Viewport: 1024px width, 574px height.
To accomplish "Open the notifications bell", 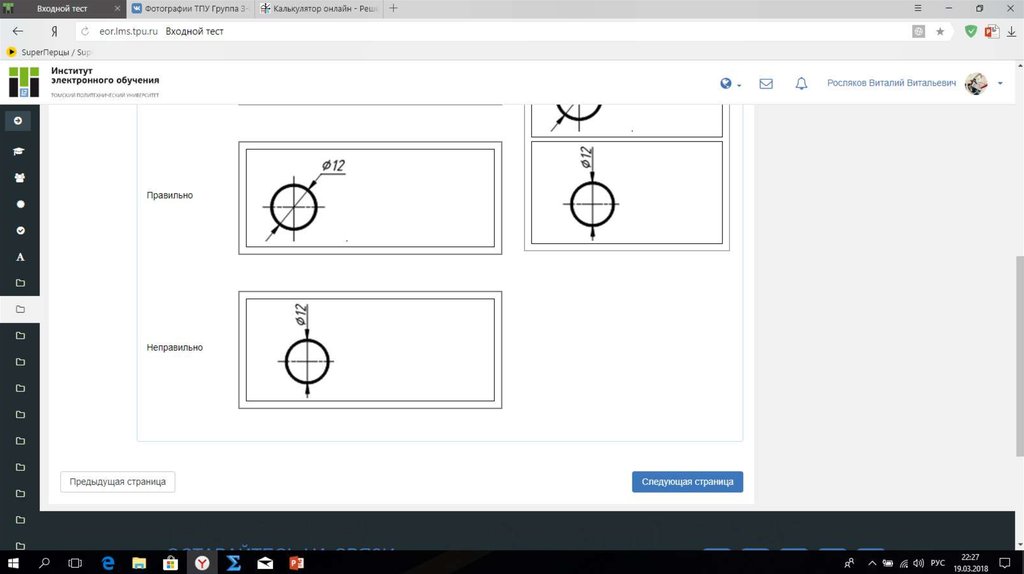I will [x=801, y=84].
